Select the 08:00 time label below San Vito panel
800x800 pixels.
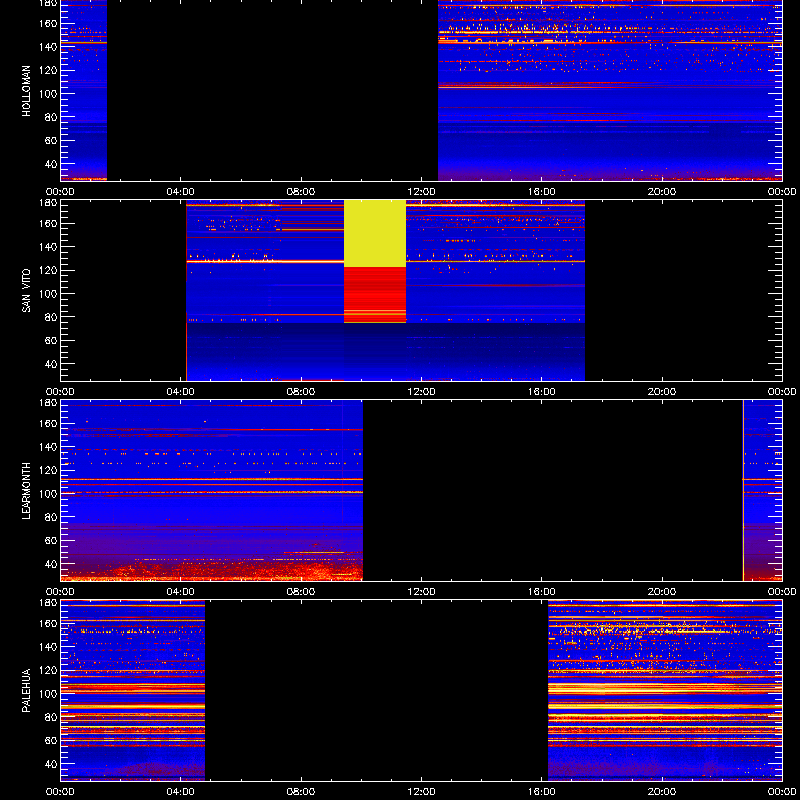pos(301,392)
